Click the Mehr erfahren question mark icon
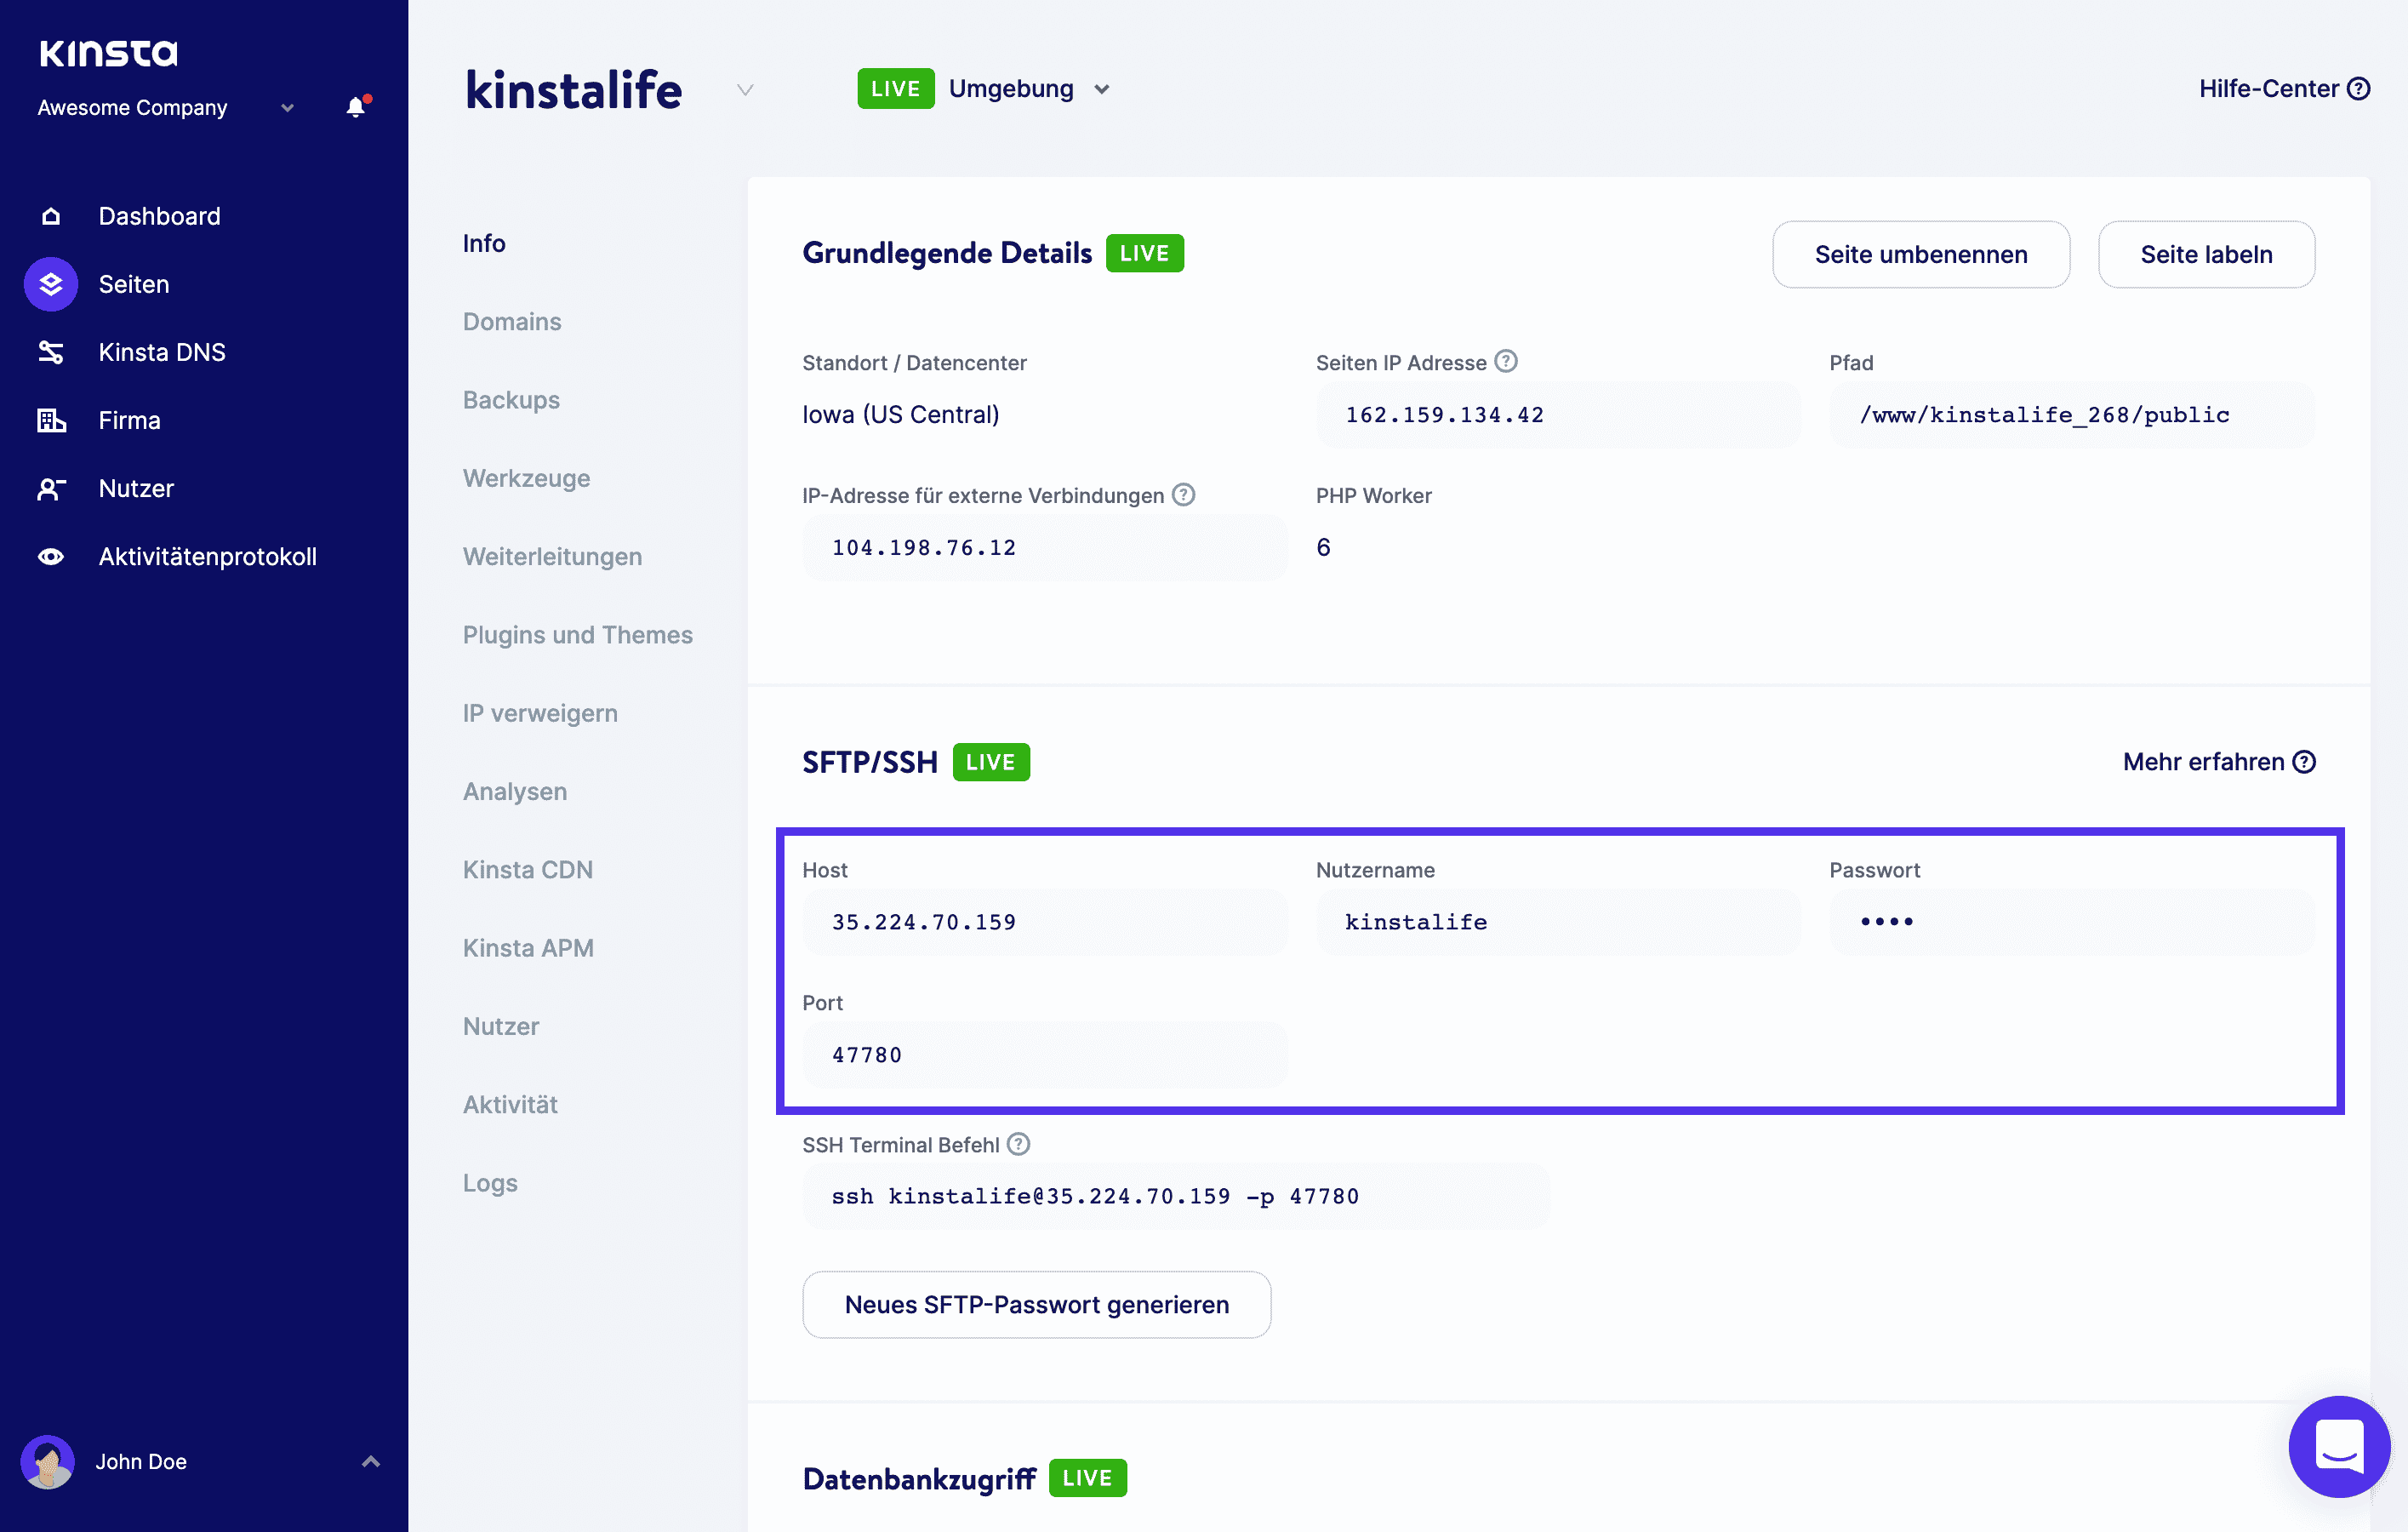Viewport: 2408px width, 1532px height. (x=2304, y=762)
